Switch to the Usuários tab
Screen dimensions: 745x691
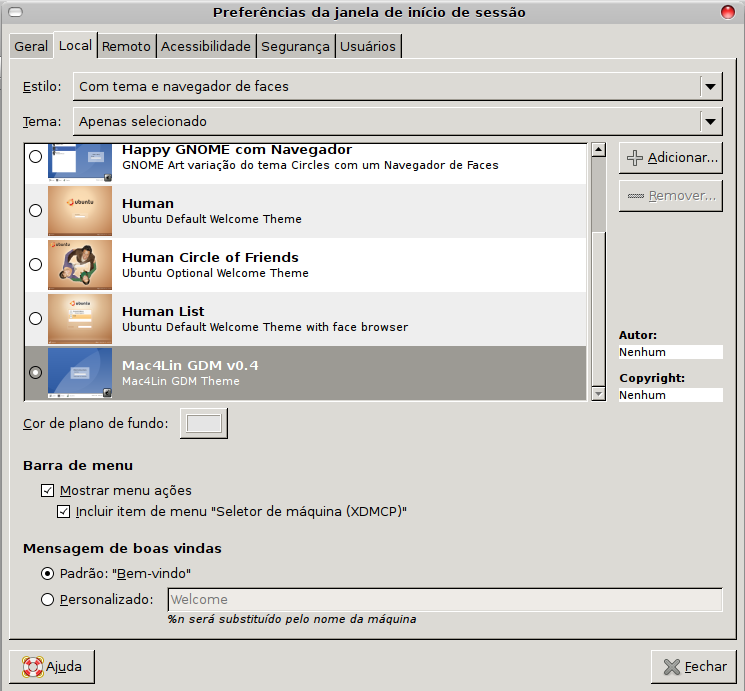click(368, 46)
